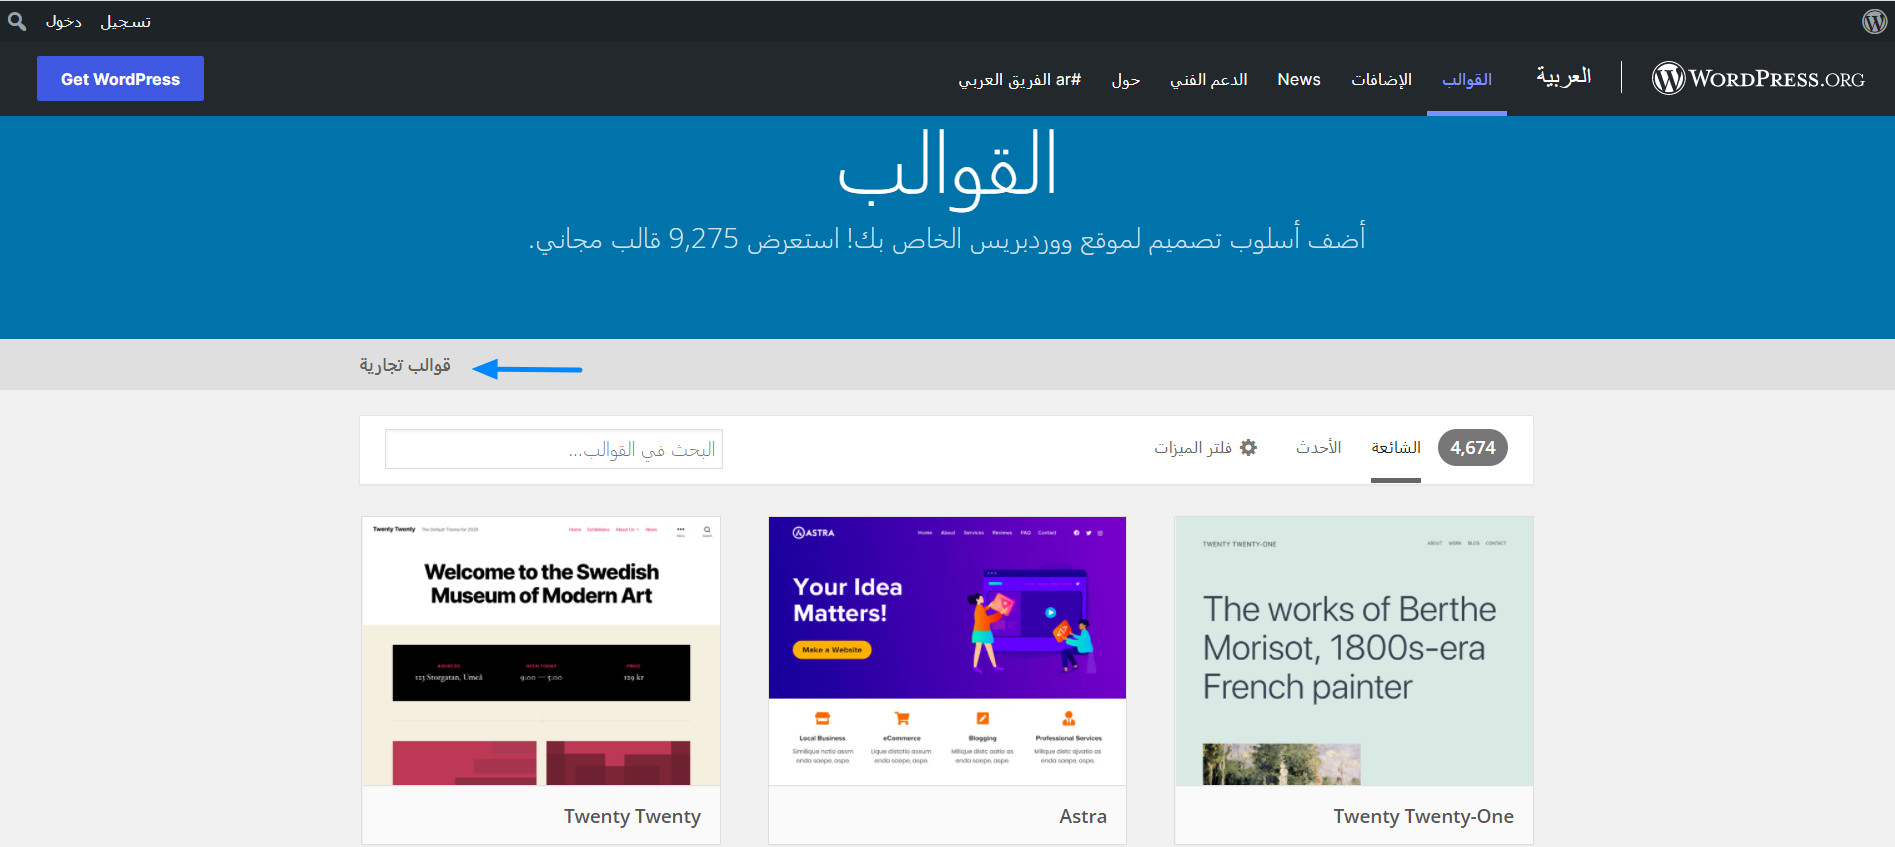Open the #ar الفريق العربي menu item
This screenshot has height=847, width=1895.
[x=1020, y=79]
